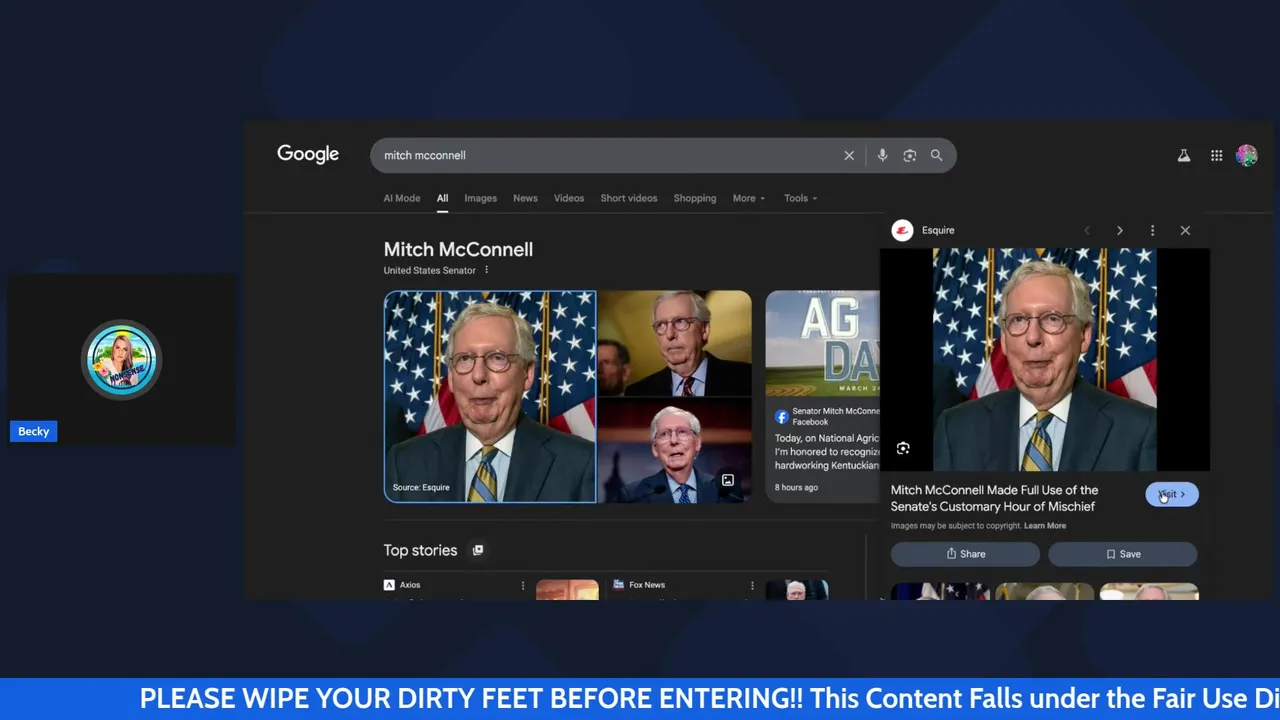Click the large preview image in panel
Image resolution: width=1280 pixels, height=720 pixels.
(x=1044, y=359)
